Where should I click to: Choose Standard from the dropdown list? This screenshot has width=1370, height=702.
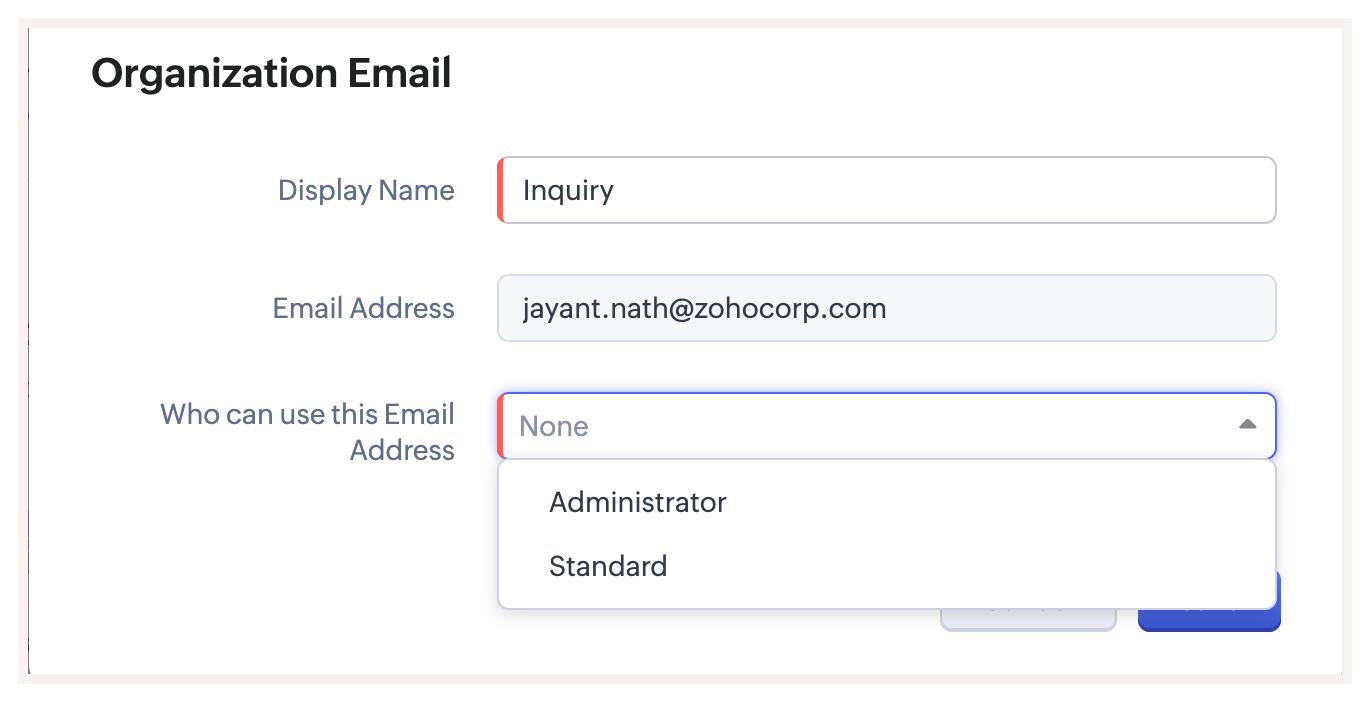[x=608, y=566]
